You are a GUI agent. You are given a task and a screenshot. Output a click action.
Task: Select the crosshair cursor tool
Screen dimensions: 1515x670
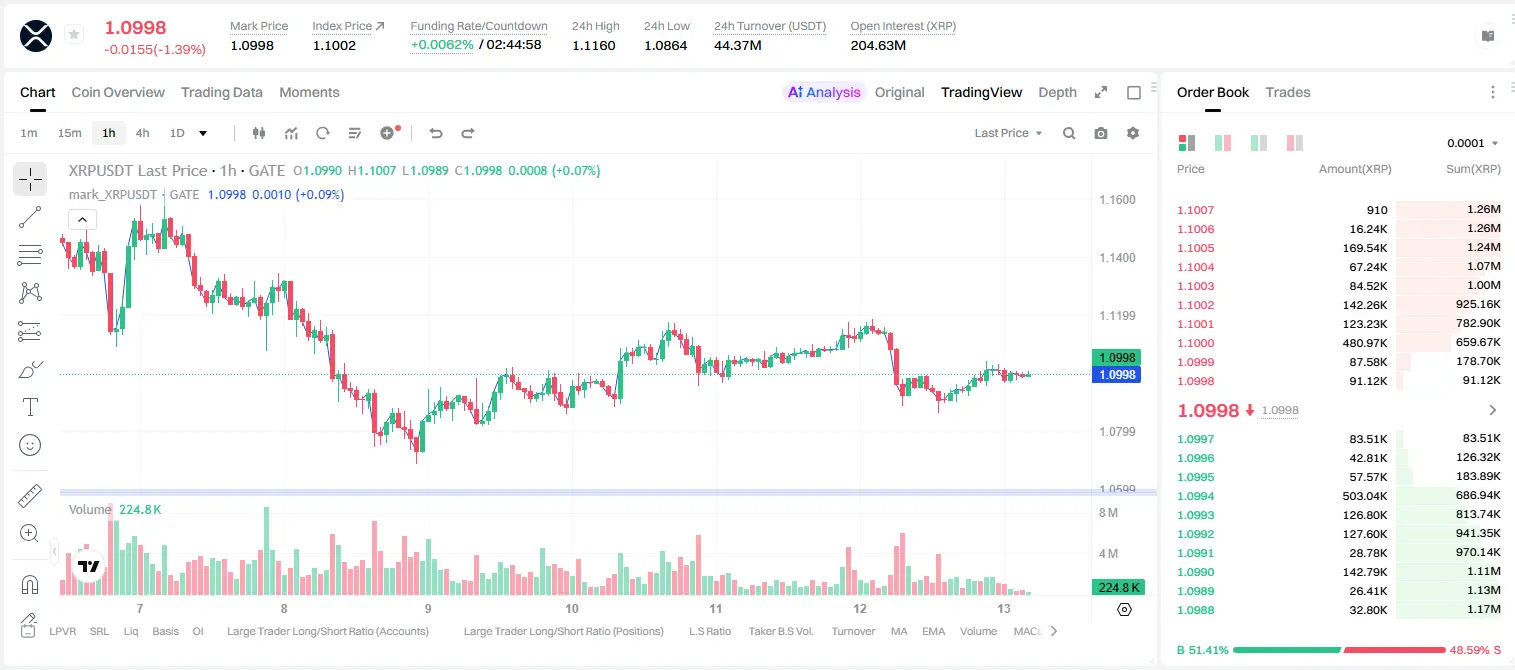point(30,179)
